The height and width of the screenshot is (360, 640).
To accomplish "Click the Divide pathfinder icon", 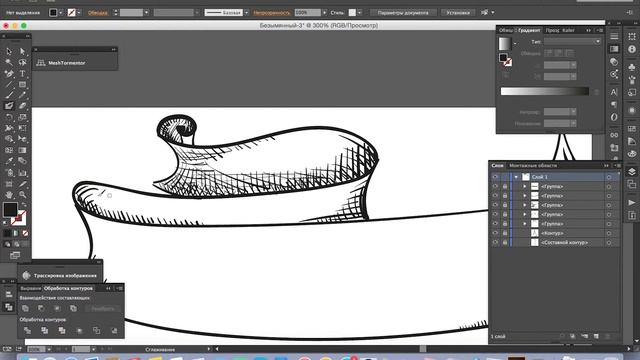I will tap(27, 330).
